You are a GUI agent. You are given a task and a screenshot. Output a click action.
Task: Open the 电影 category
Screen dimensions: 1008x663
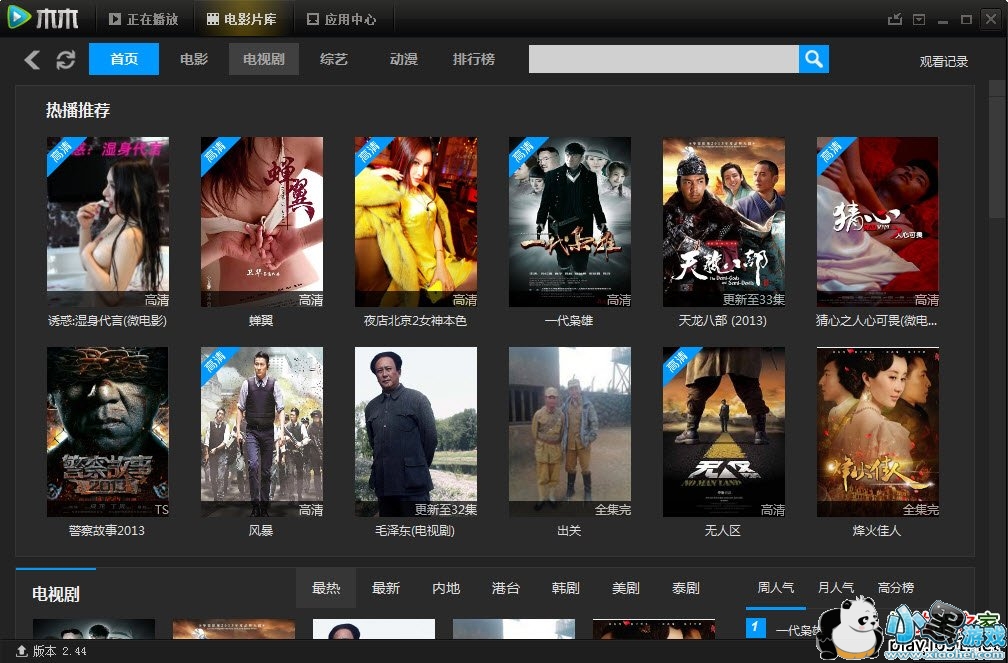tap(194, 59)
